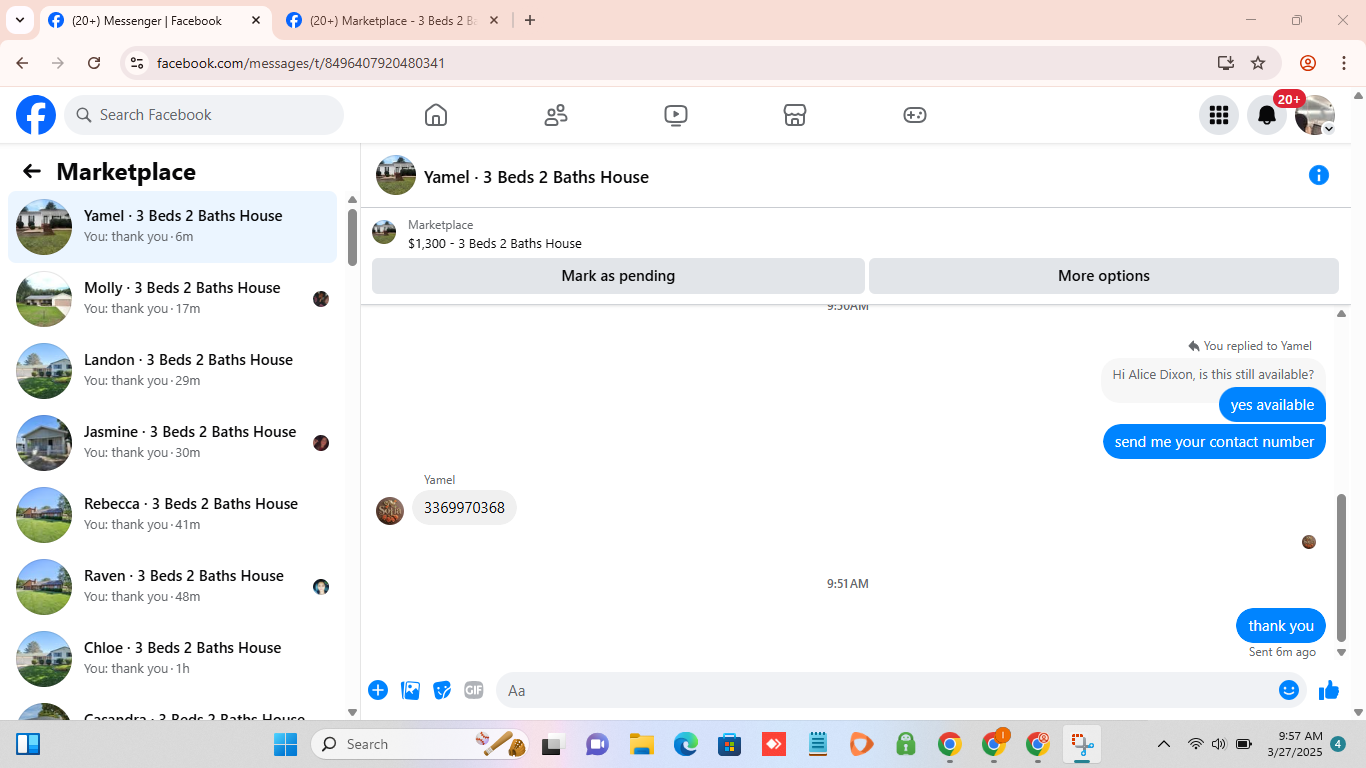The image size is (1366, 768).
Task: Send a thumbs-up like
Action: coord(1329,690)
